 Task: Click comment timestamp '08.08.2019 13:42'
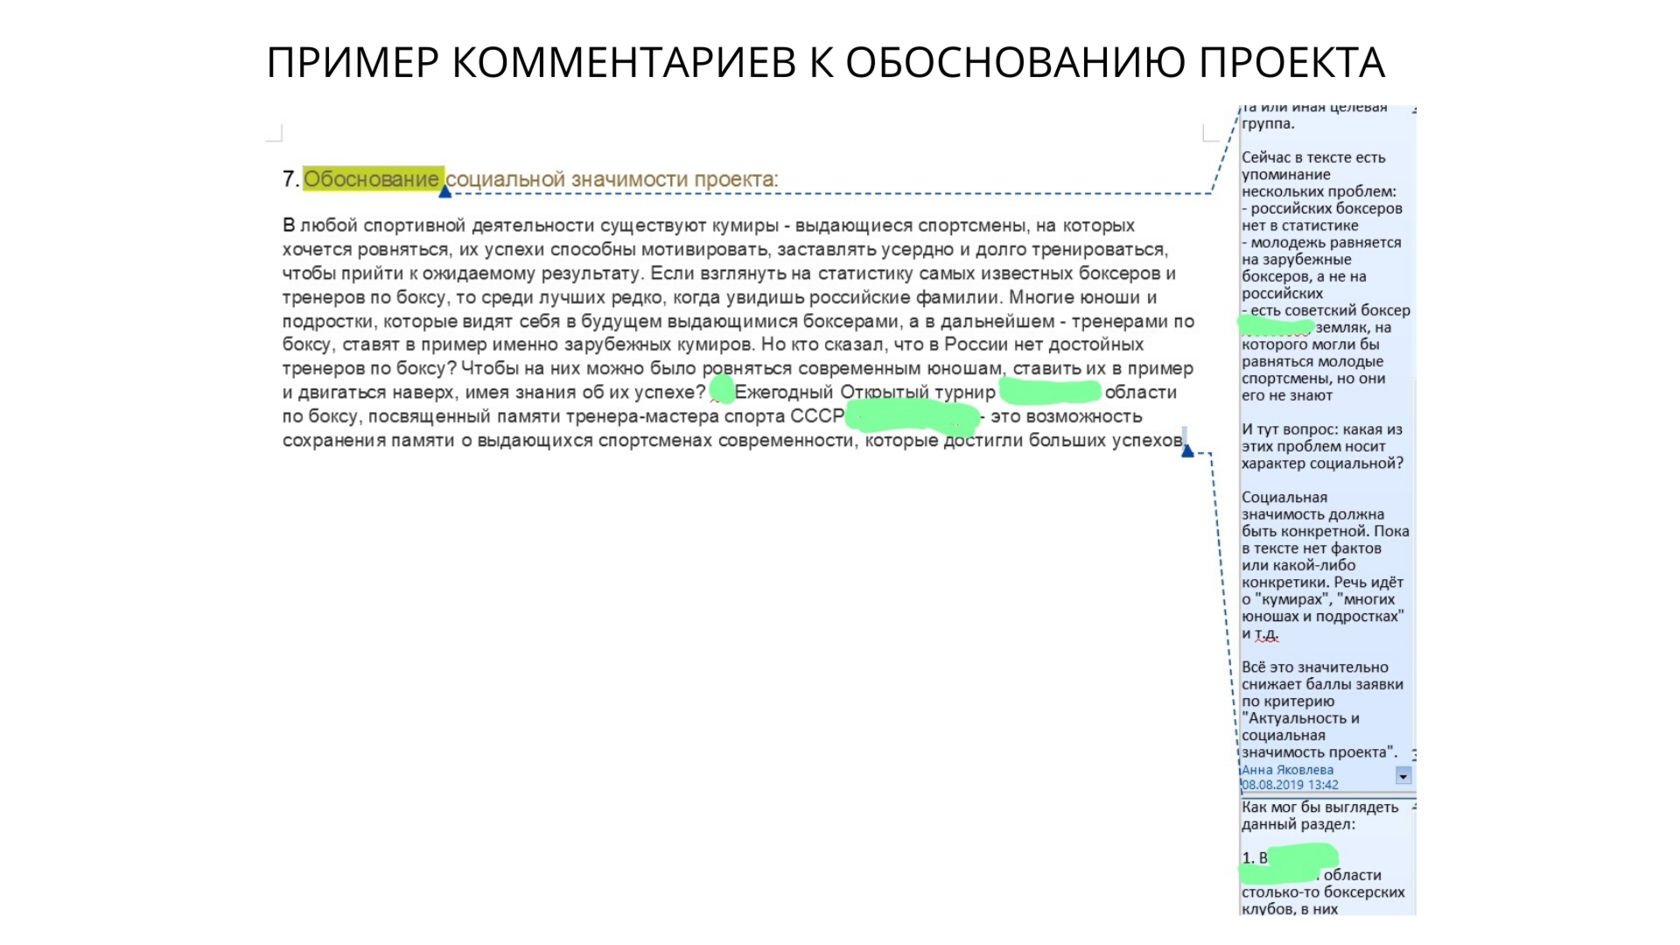(1289, 785)
